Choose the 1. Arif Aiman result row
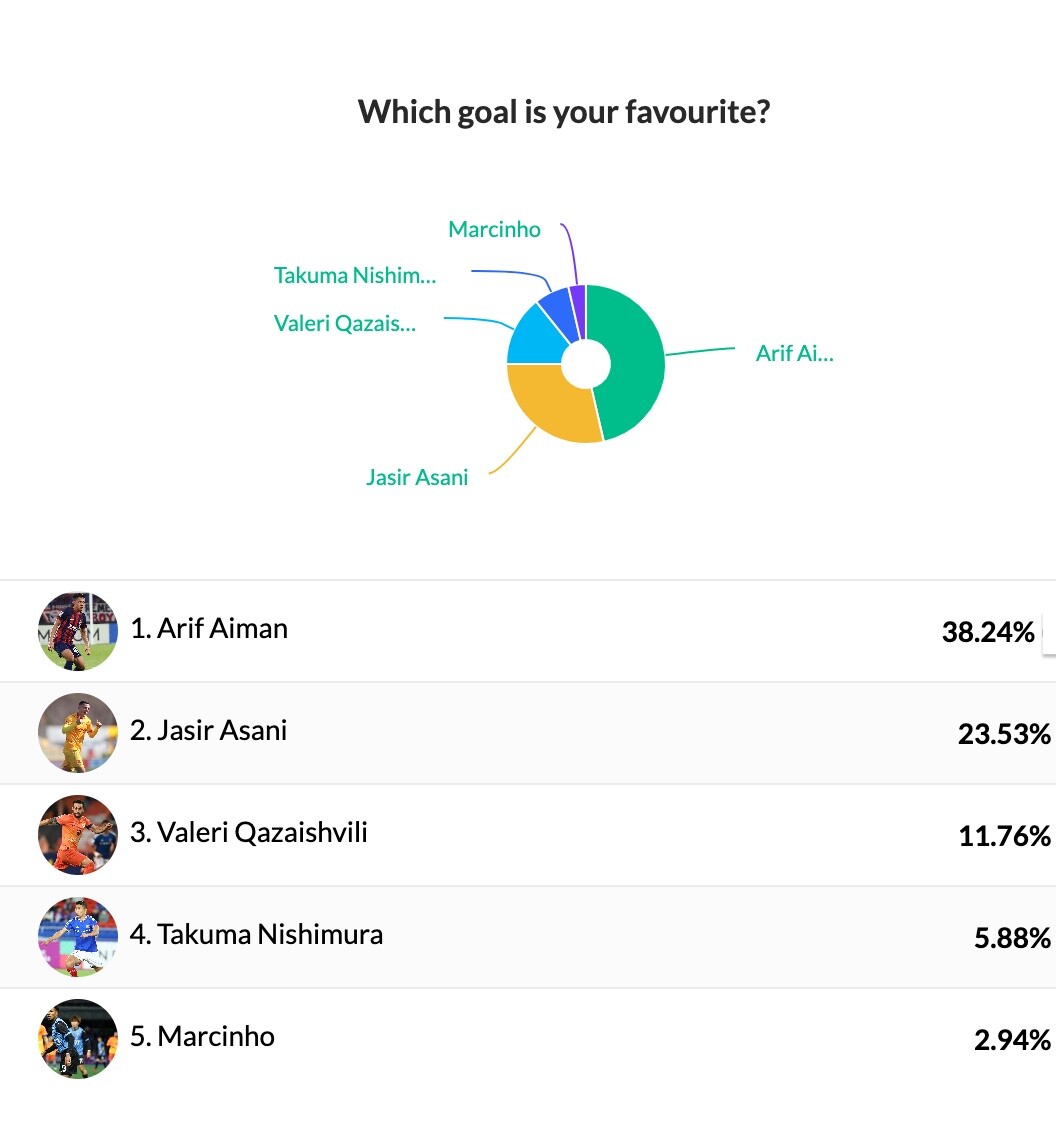 click(528, 631)
